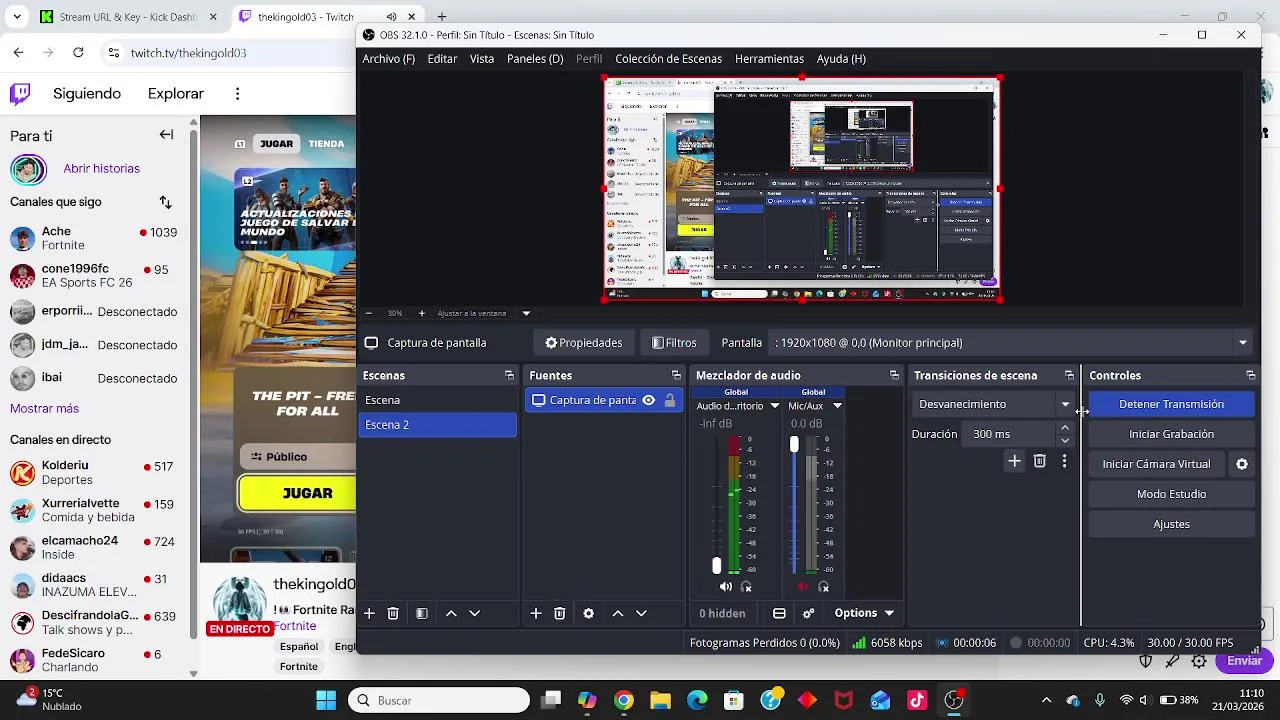Adjust the Mic/Aux volume slider
Viewport: 1280px width, 720px height.
tap(794, 444)
